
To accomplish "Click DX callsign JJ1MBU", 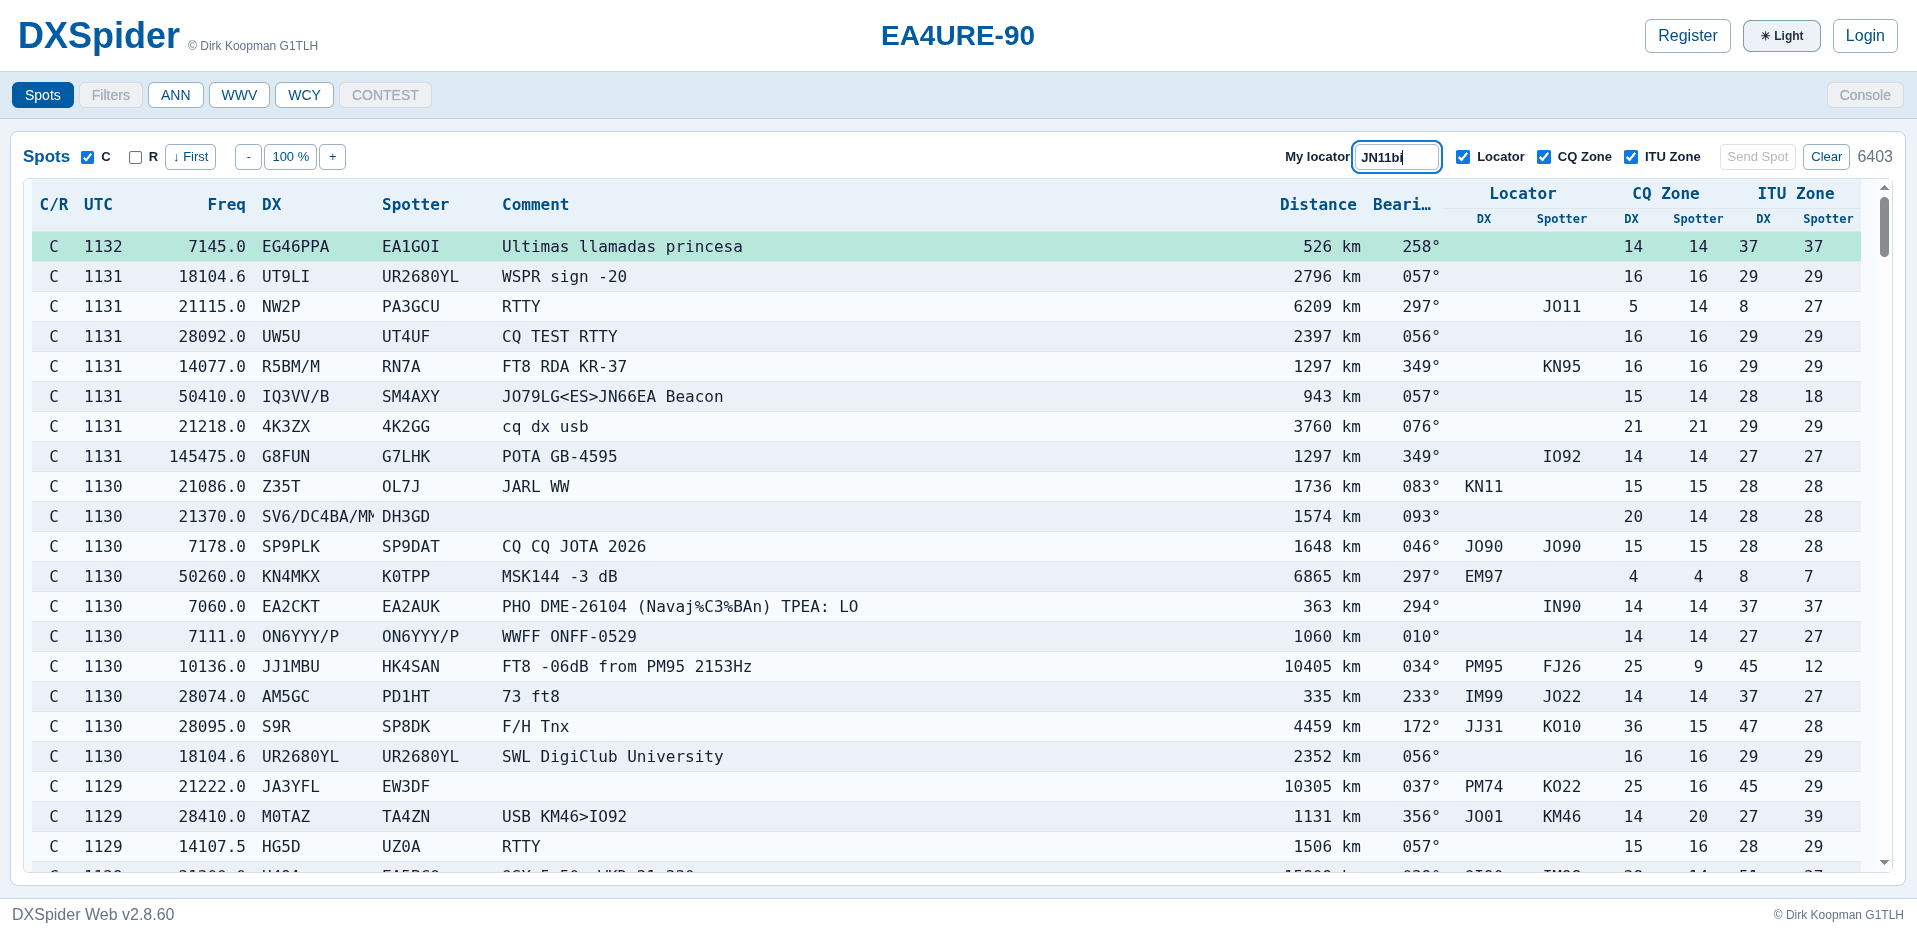I will [x=291, y=667].
